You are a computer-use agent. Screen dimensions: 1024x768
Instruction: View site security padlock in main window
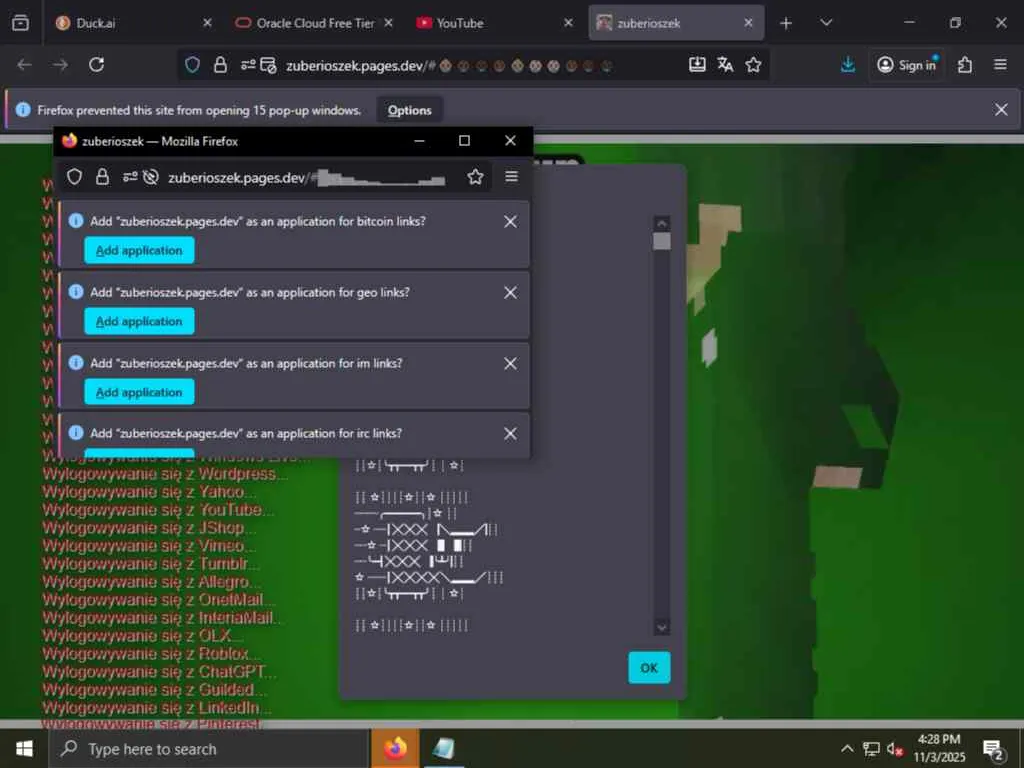[221, 65]
